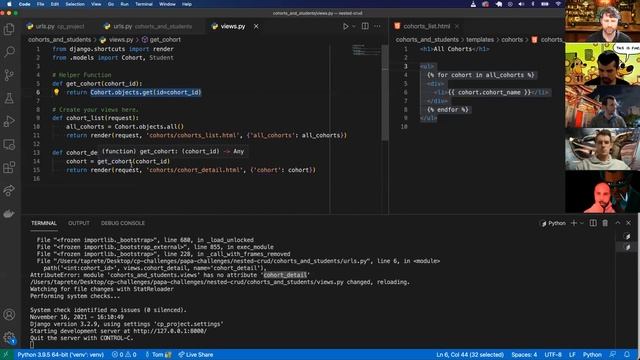Viewport: 640px width, 360px height.
Task: Change the indentation setting Spaces: 4
Action: [524, 355]
